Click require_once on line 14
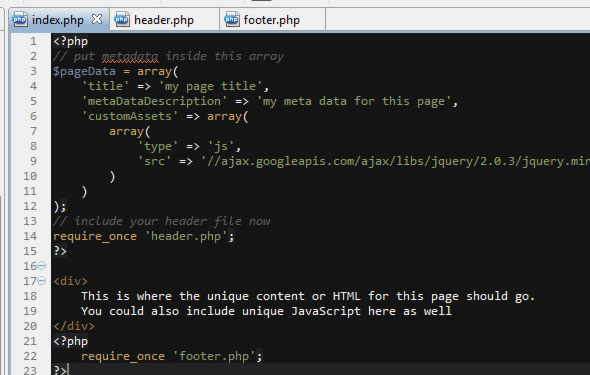This screenshot has height=375, width=590. point(95,237)
